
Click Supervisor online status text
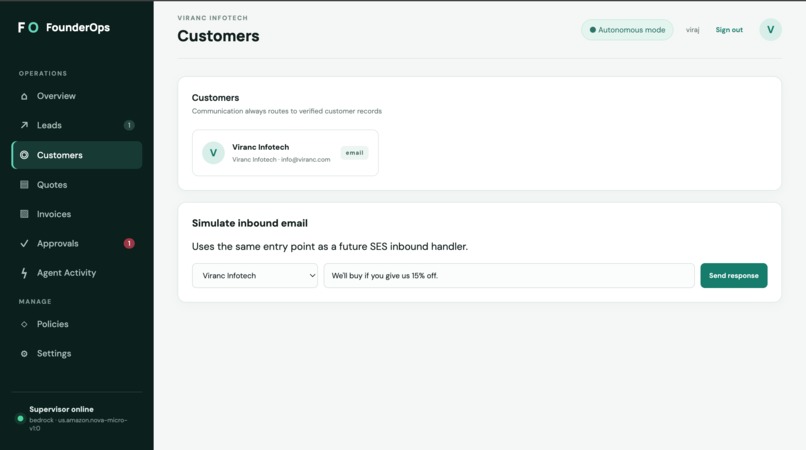61,409
